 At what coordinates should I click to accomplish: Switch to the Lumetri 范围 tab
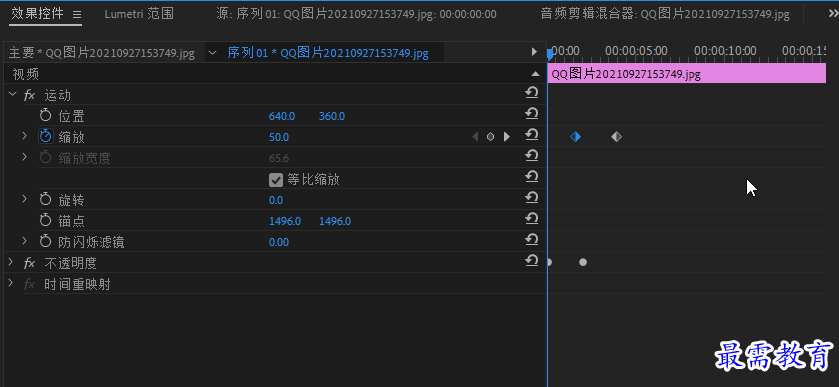(x=139, y=14)
